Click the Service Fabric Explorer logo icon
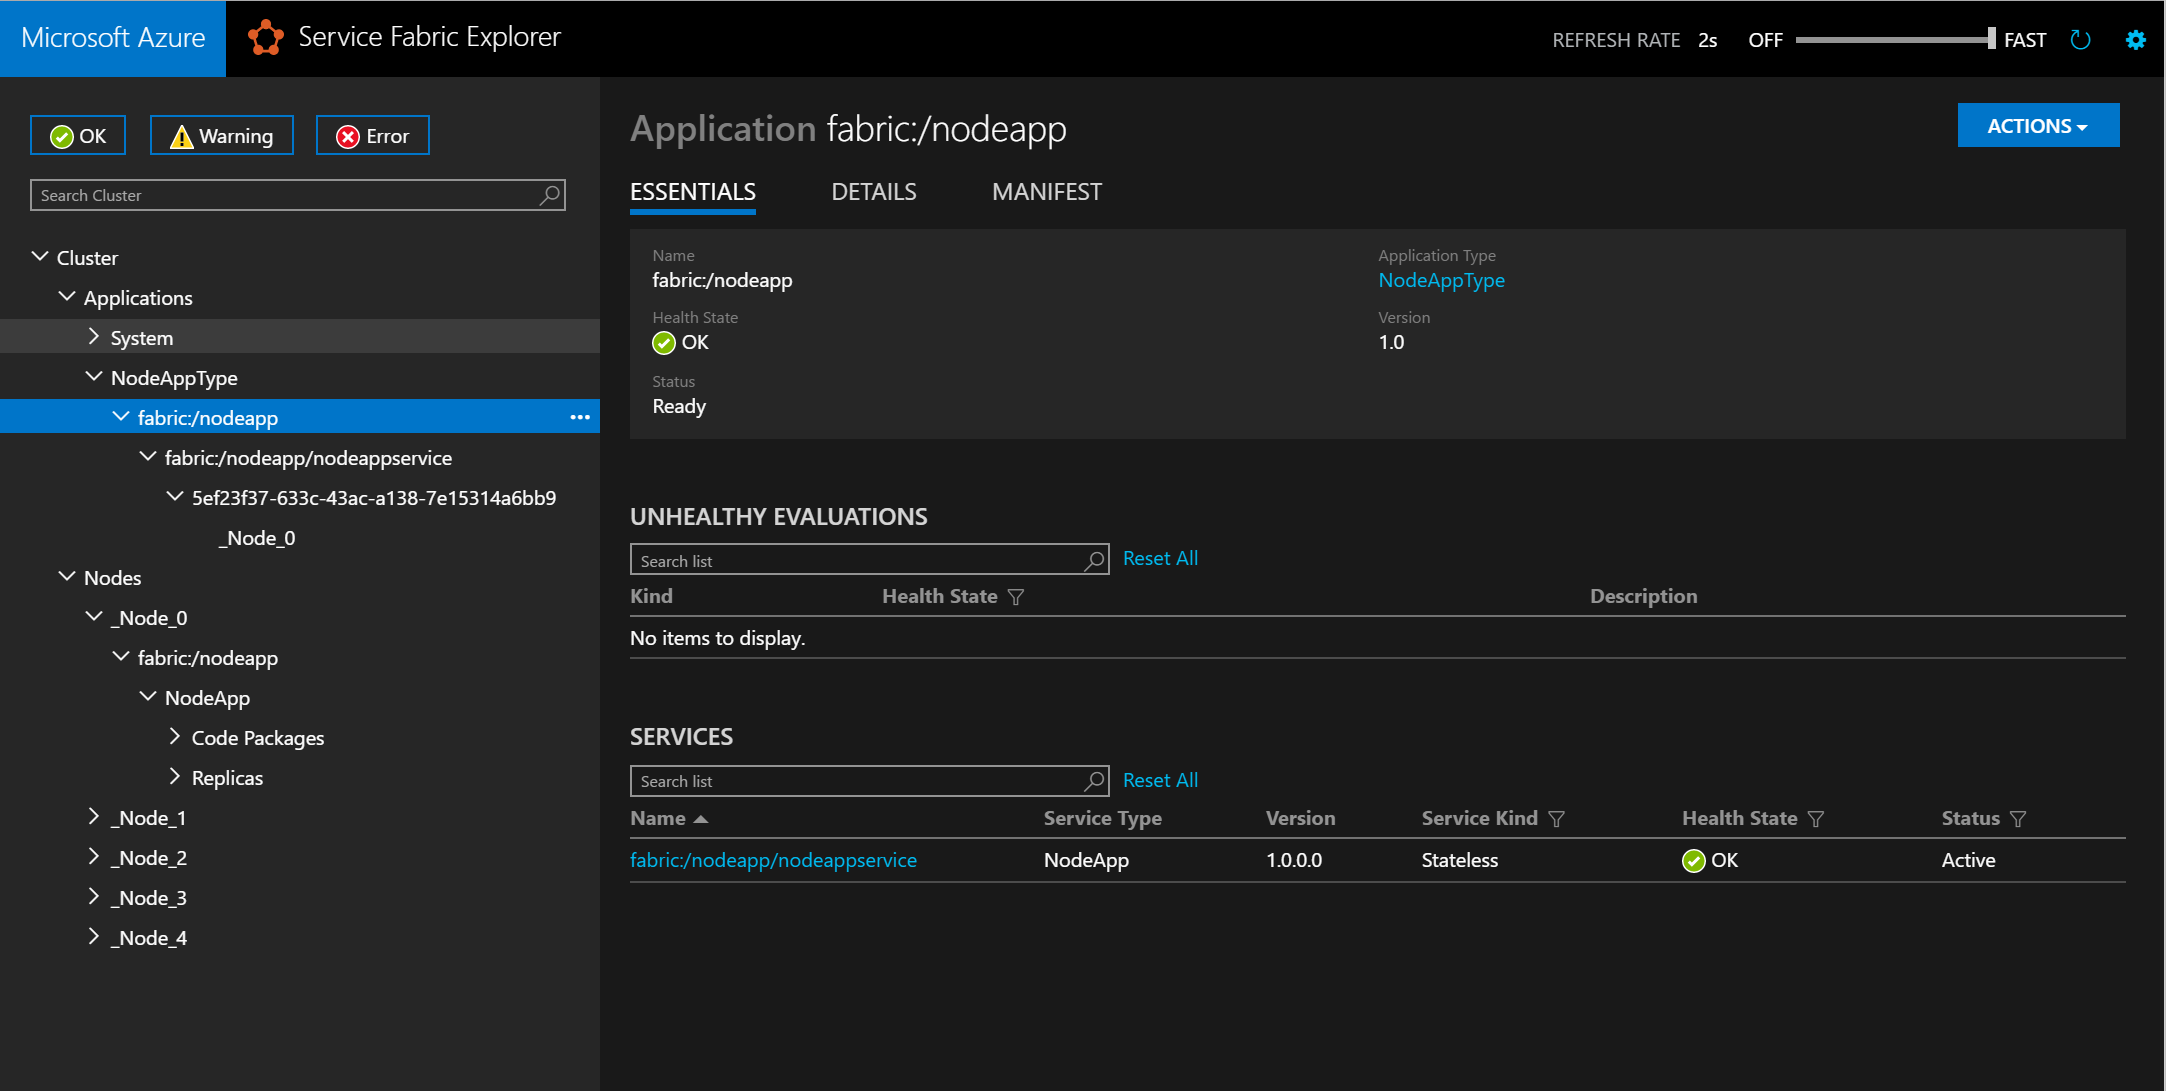2166x1091 pixels. 266,38
